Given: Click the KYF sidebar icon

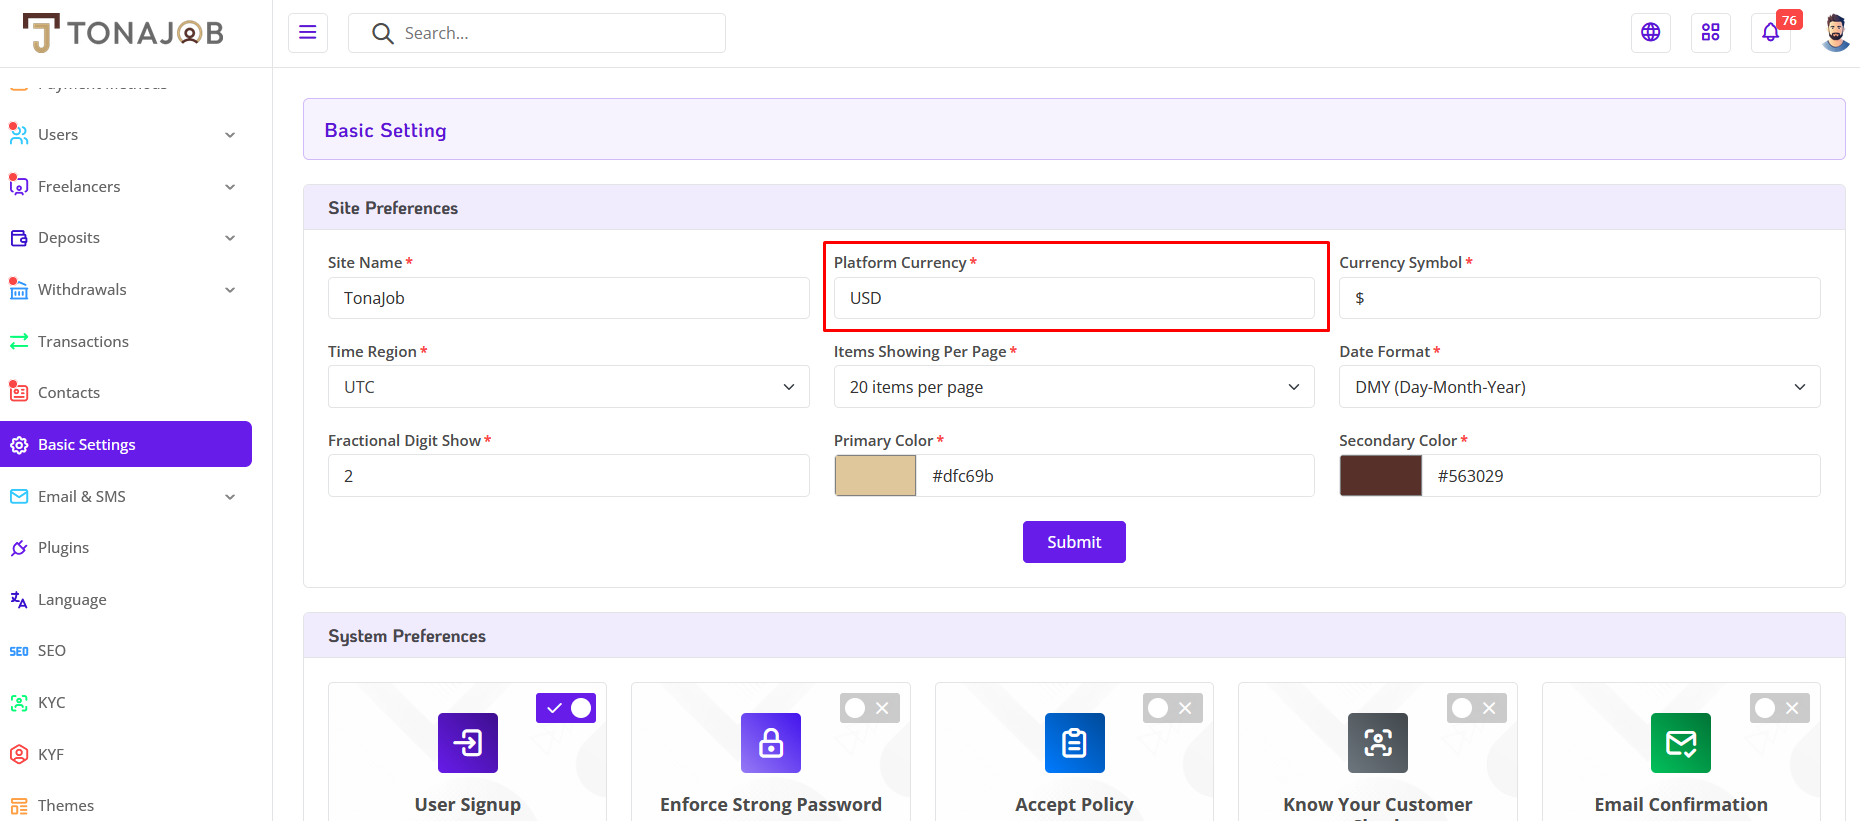Looking at the screenshot, I should click(19, 754).
